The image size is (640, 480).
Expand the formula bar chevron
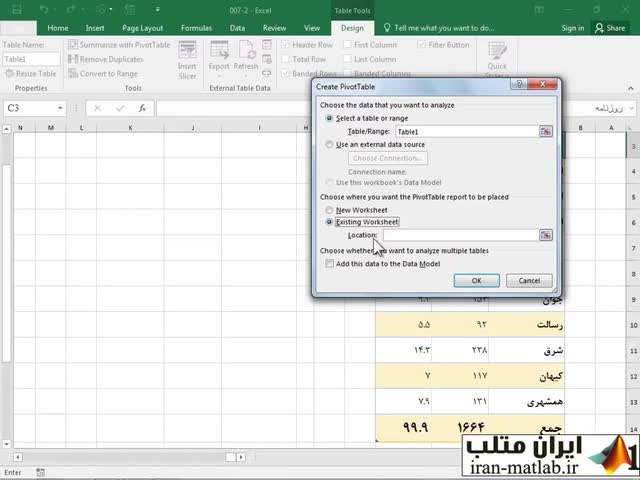(x=631, y=108)
